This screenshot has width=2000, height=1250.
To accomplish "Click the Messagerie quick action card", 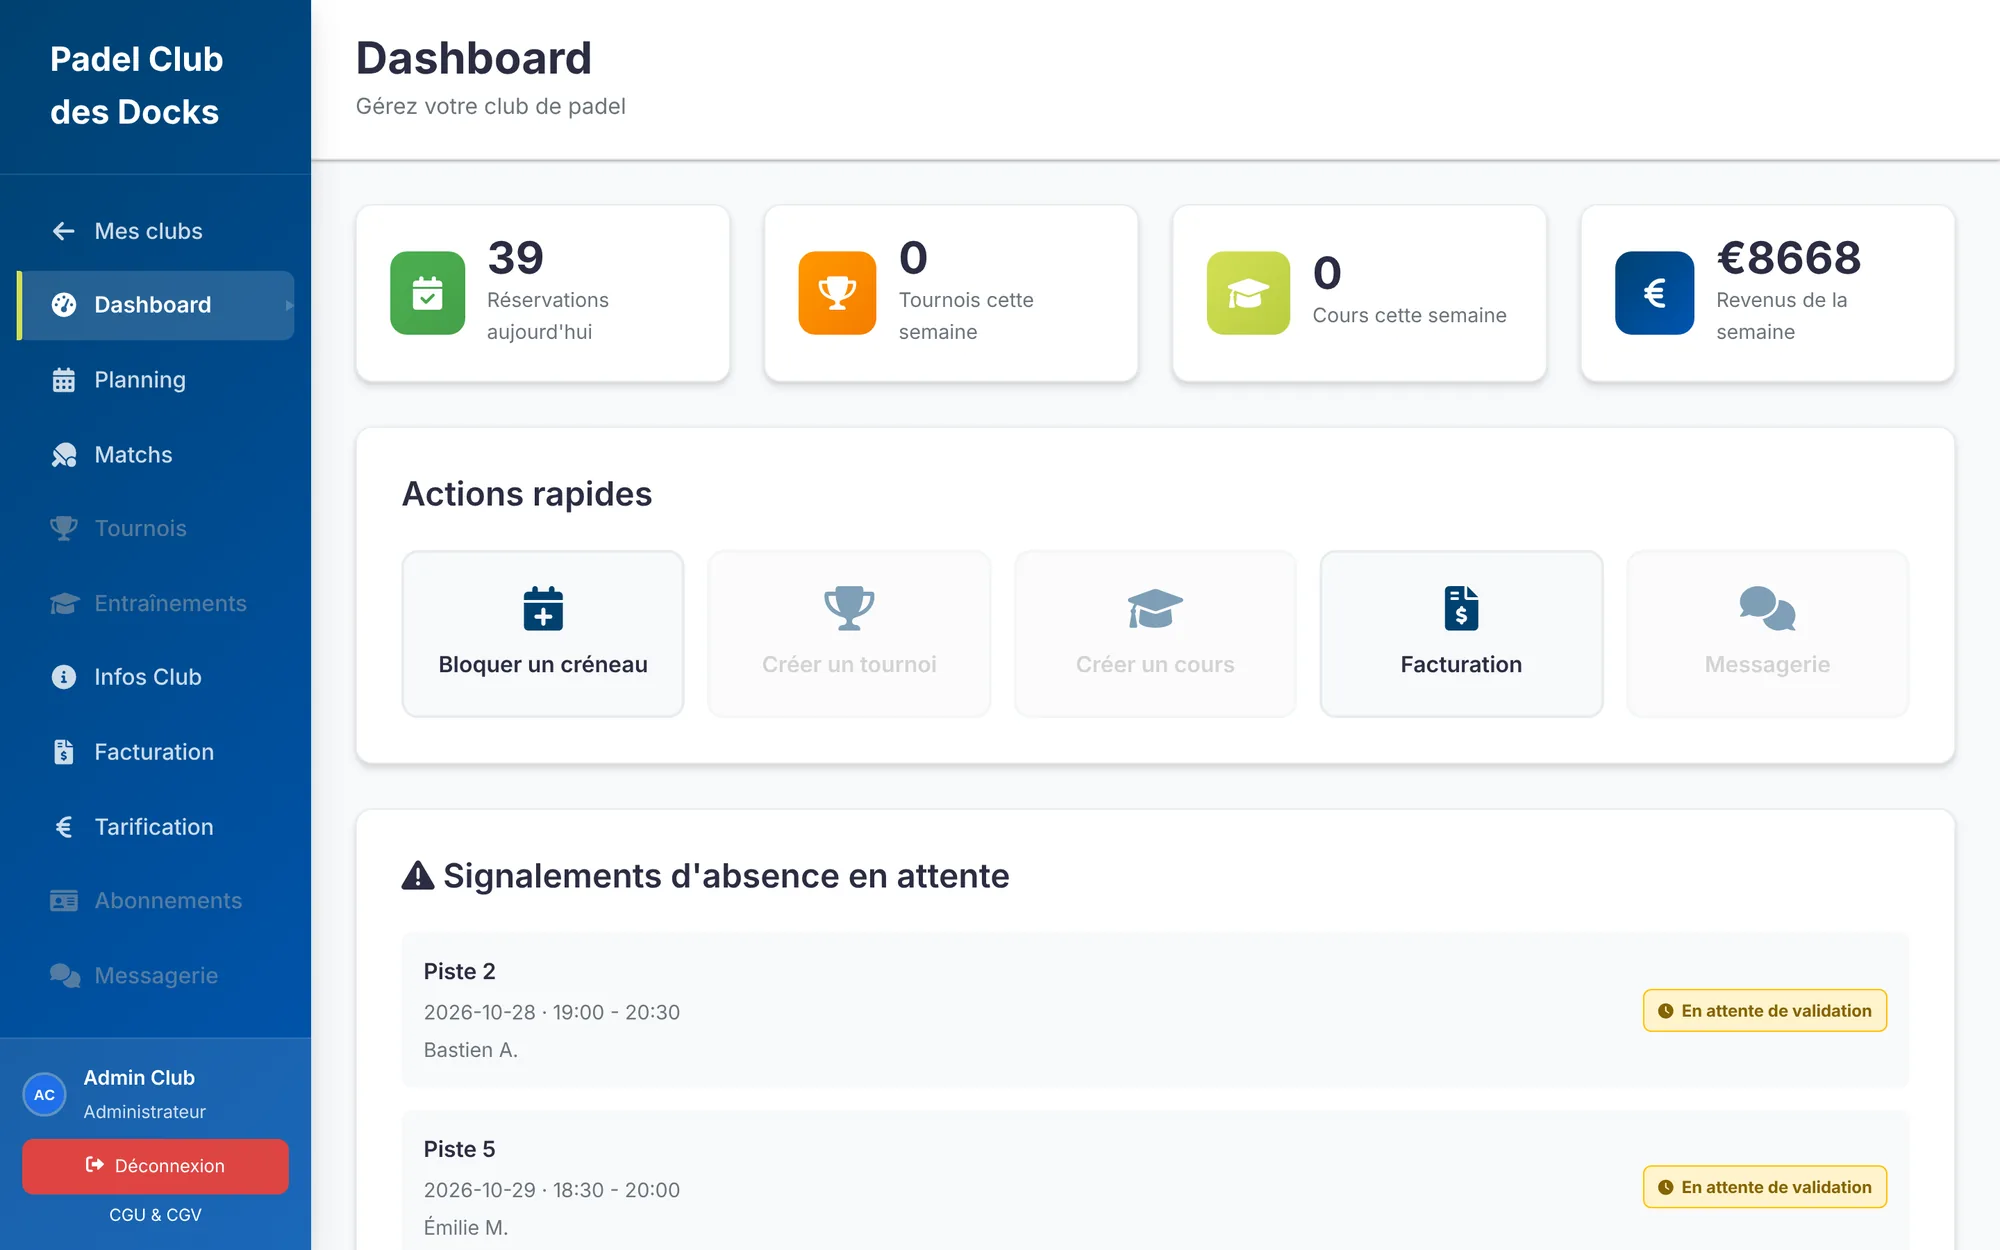I will click(1767, 634).
